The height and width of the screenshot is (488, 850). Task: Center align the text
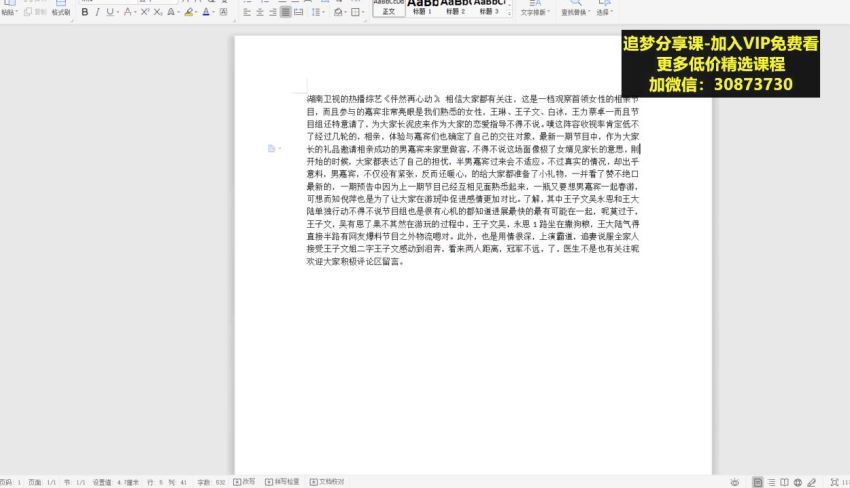coord(260,12)
